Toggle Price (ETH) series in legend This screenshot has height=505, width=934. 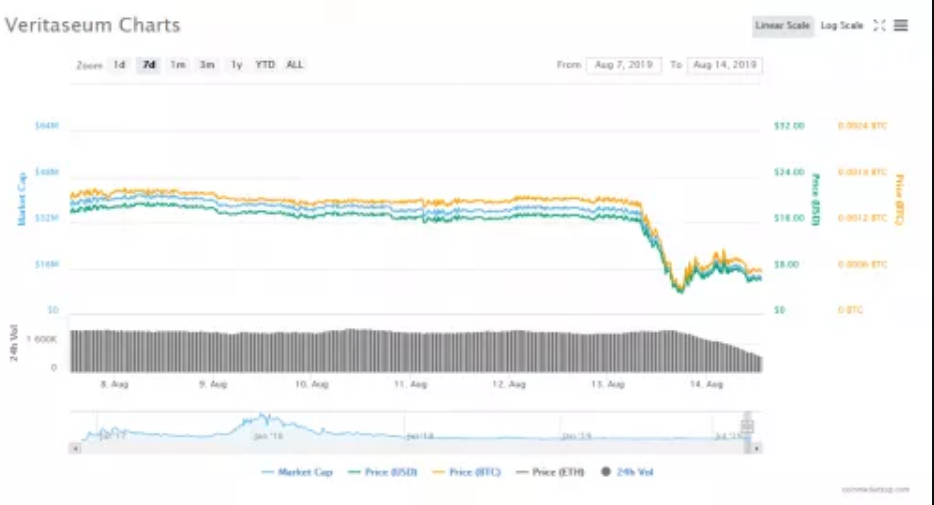[550, 472]
